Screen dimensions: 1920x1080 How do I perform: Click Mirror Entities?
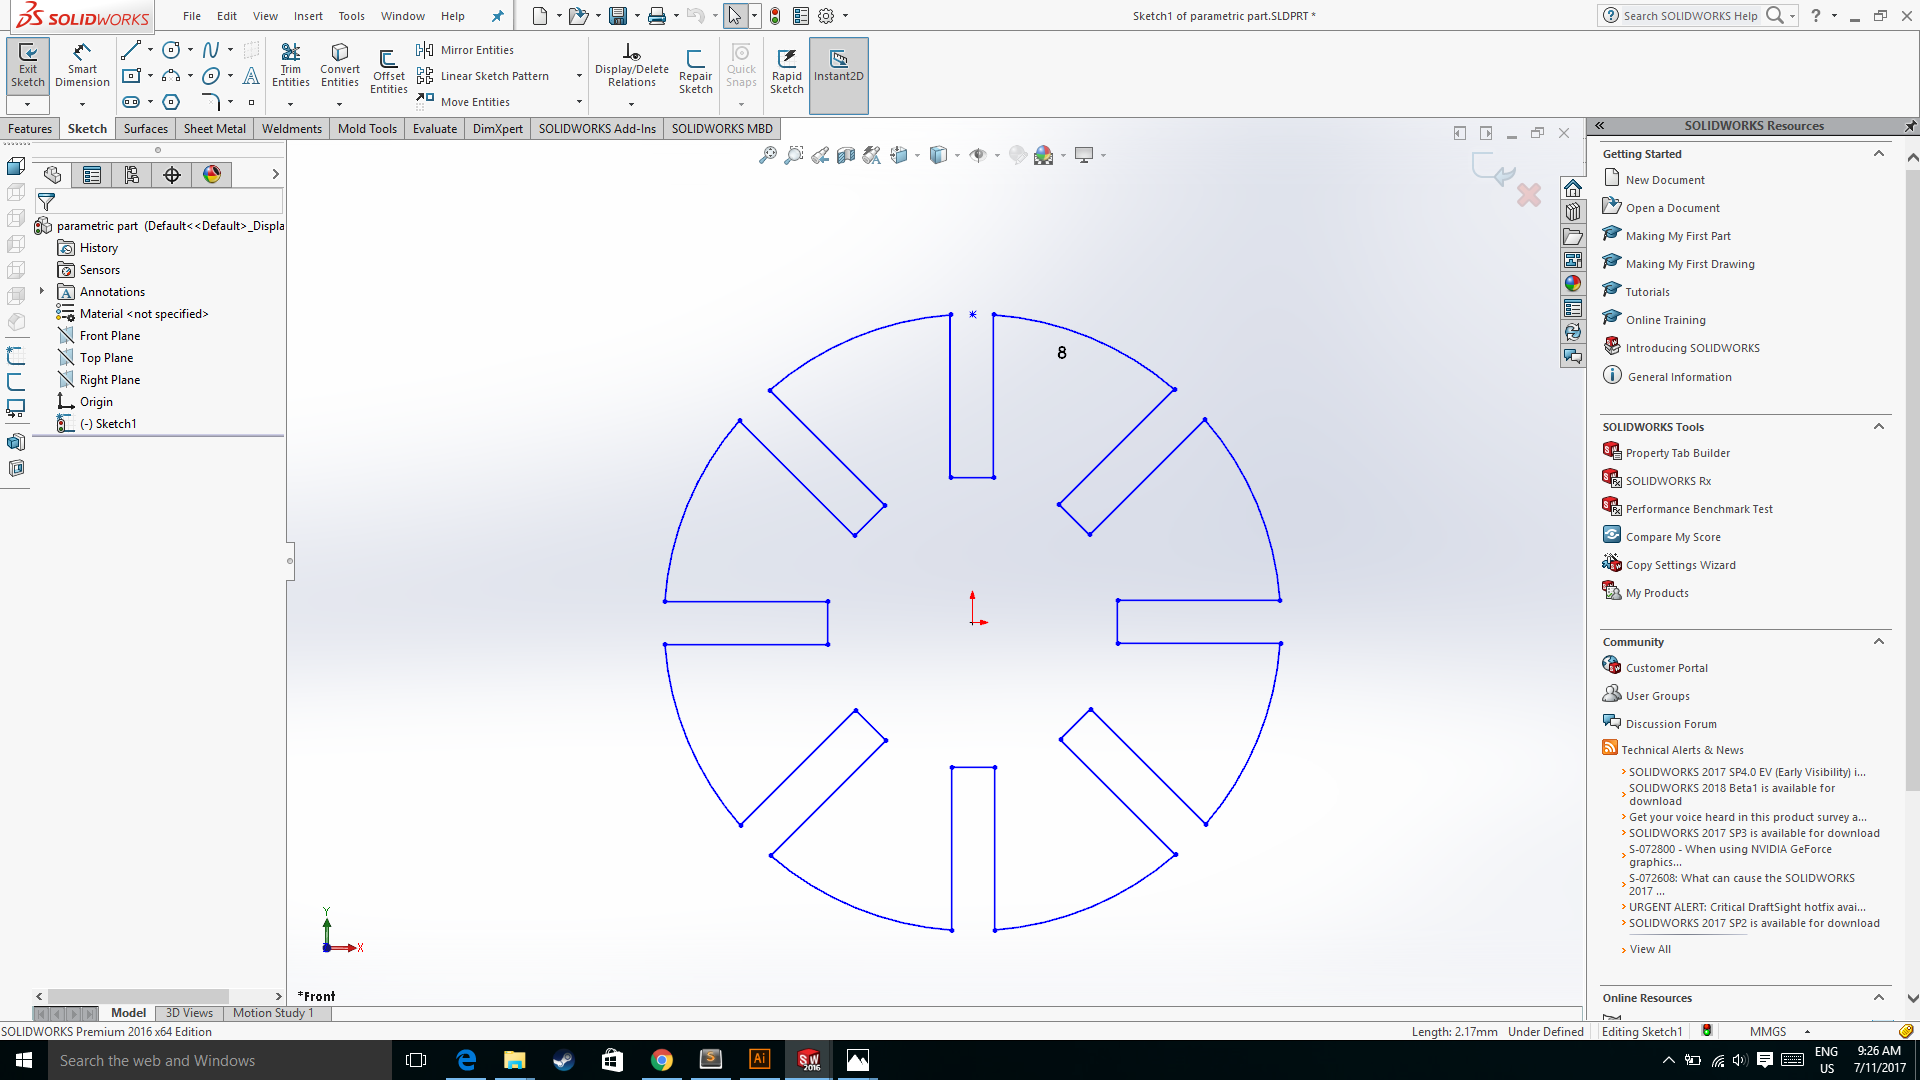pyautogui.click(x=465, y=50)
